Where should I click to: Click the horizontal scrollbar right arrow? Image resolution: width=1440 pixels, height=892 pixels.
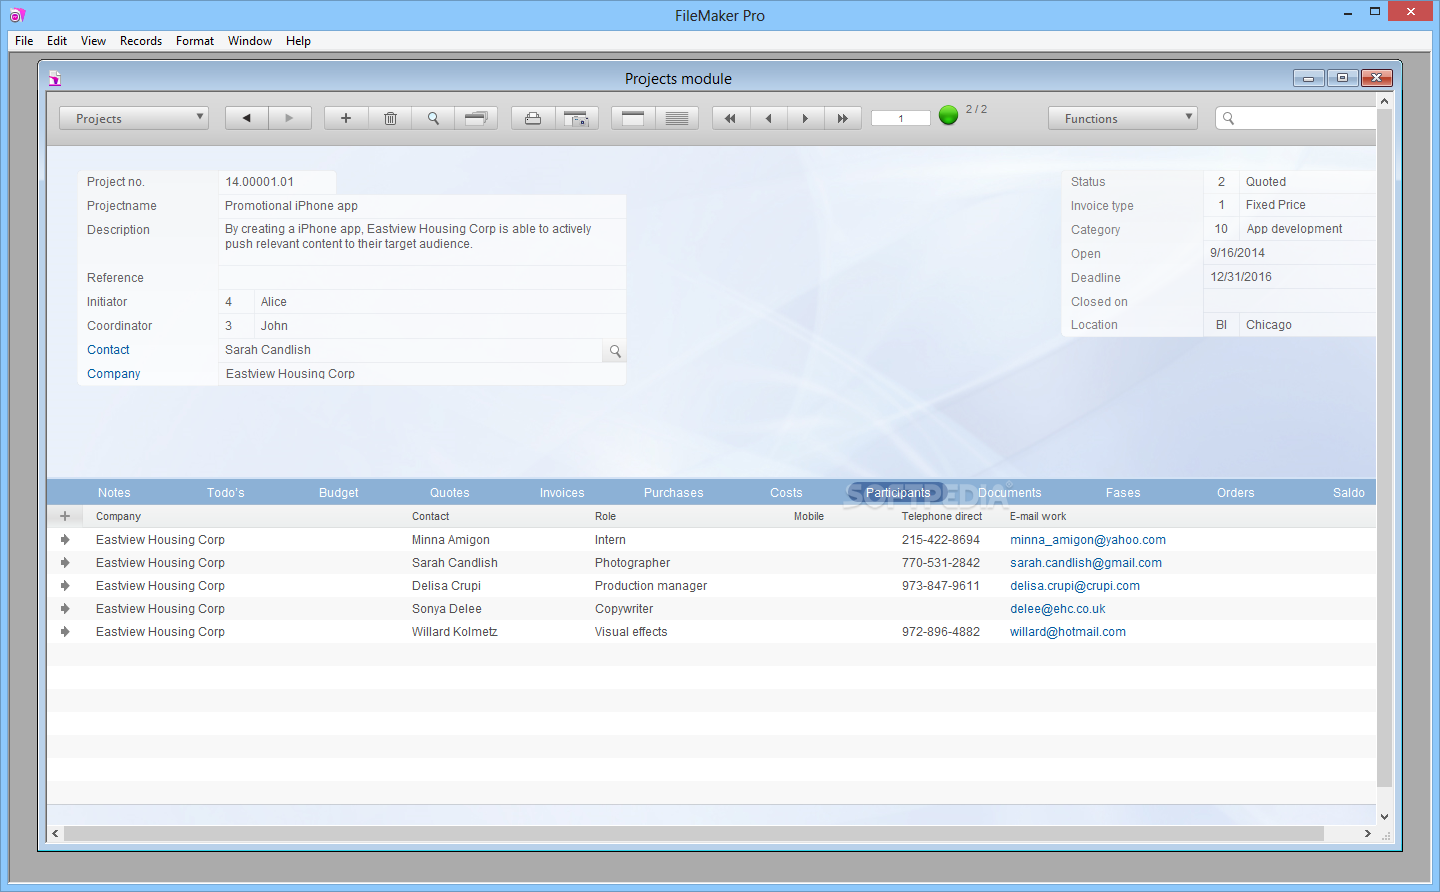click(x=1367, y=833)
